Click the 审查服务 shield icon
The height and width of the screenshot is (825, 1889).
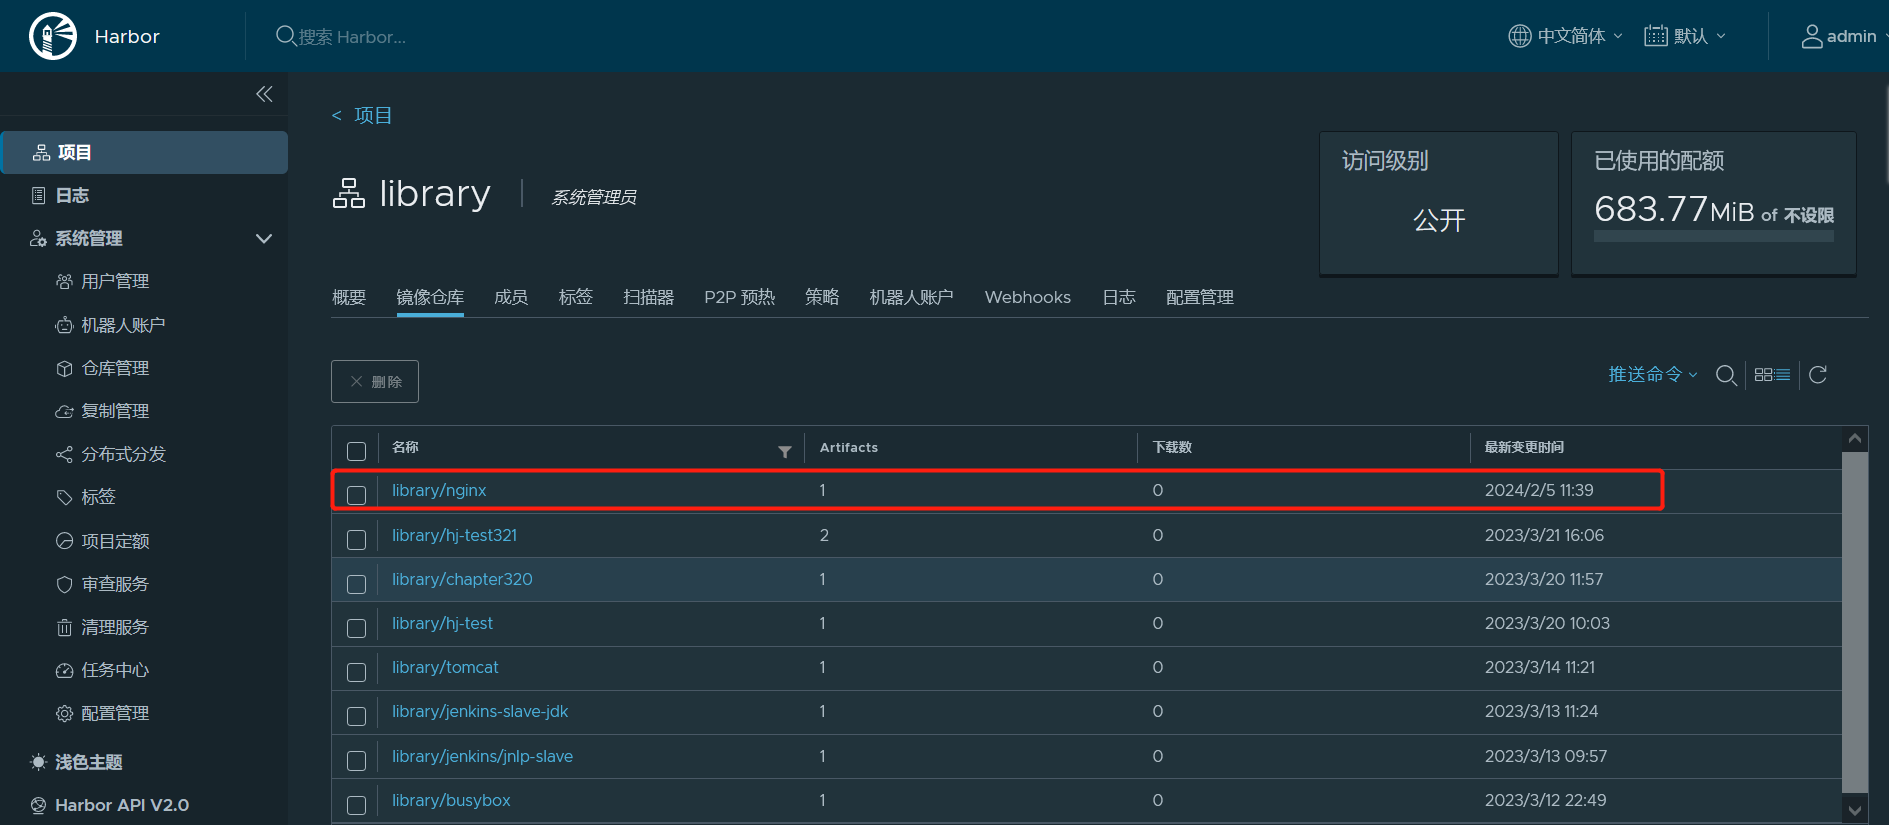(x=64, y=584)
